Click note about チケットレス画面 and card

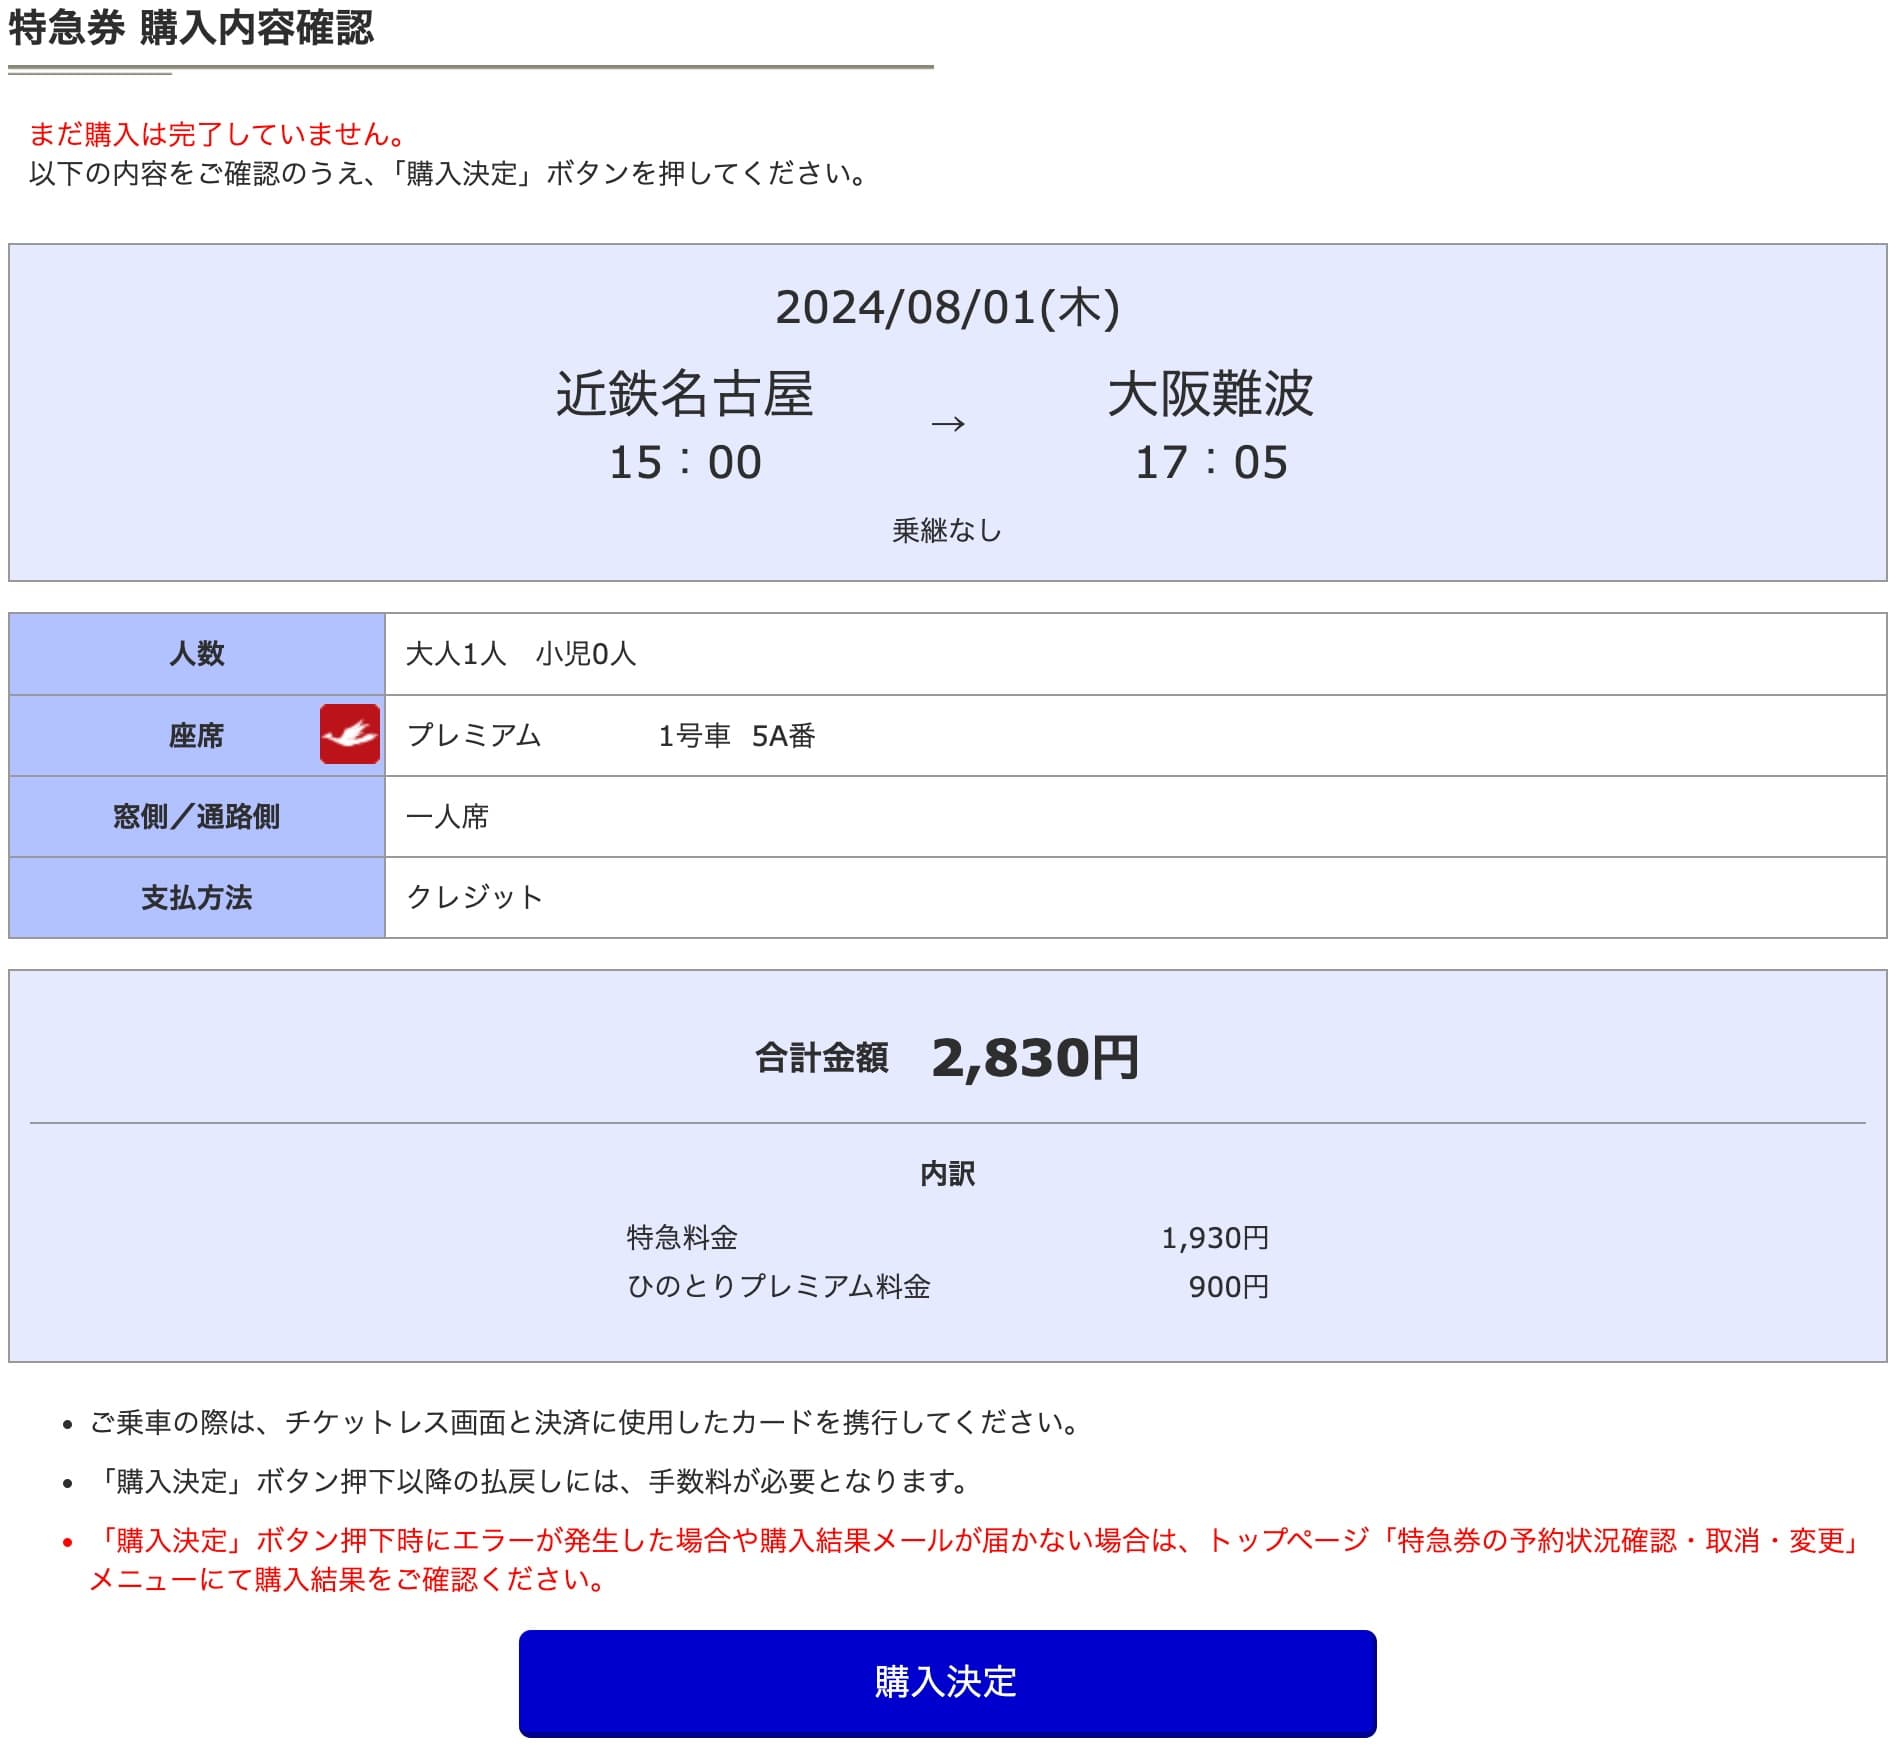click(x=585, y=1422)
